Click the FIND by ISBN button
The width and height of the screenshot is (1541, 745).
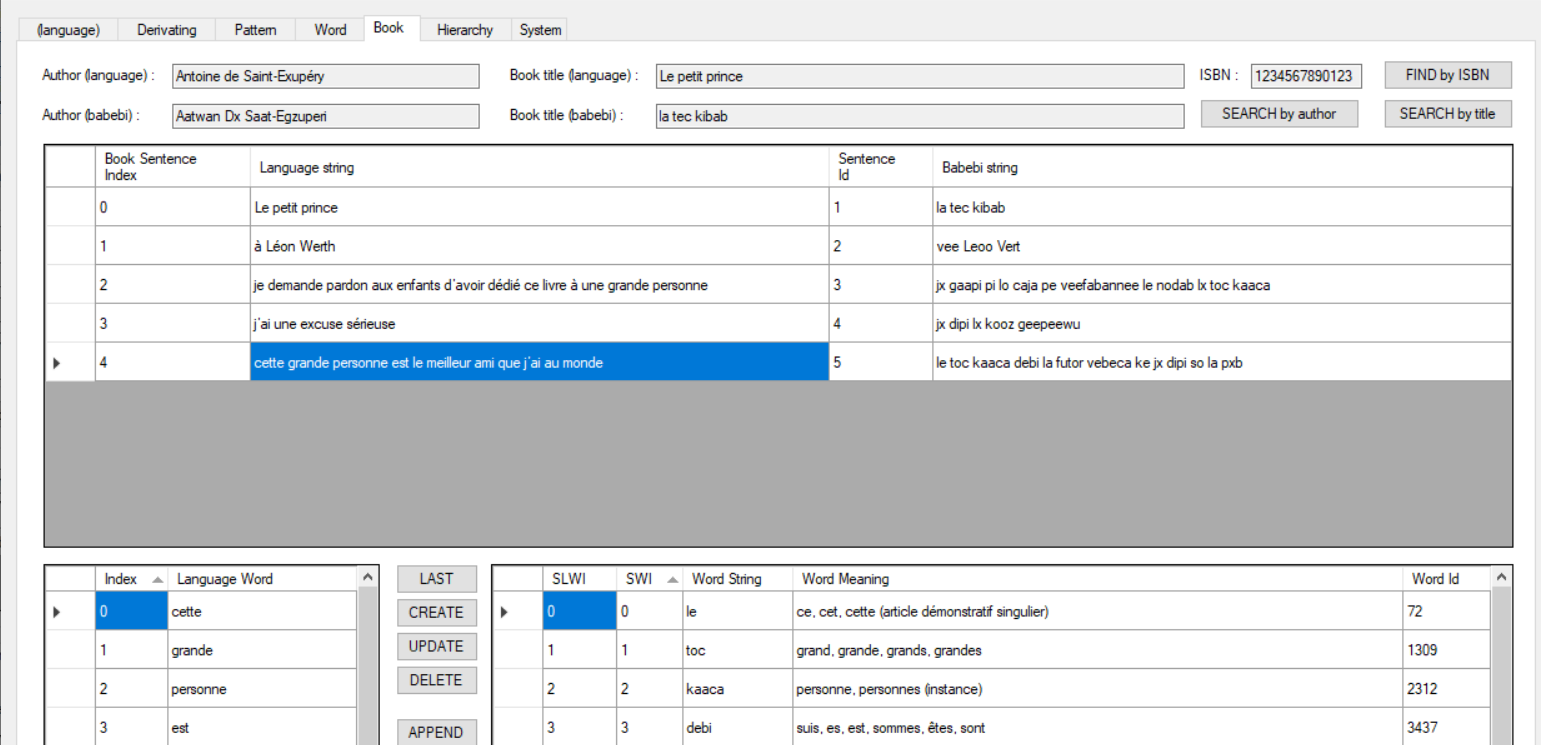[x=1447, y=75]
